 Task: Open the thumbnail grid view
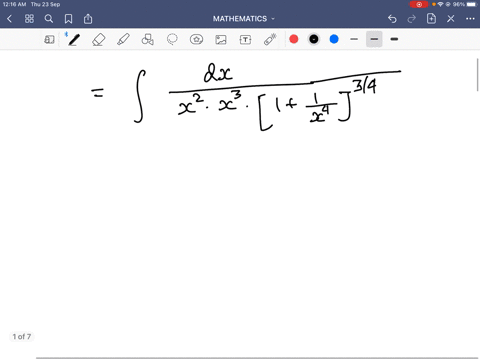(29, 19)
